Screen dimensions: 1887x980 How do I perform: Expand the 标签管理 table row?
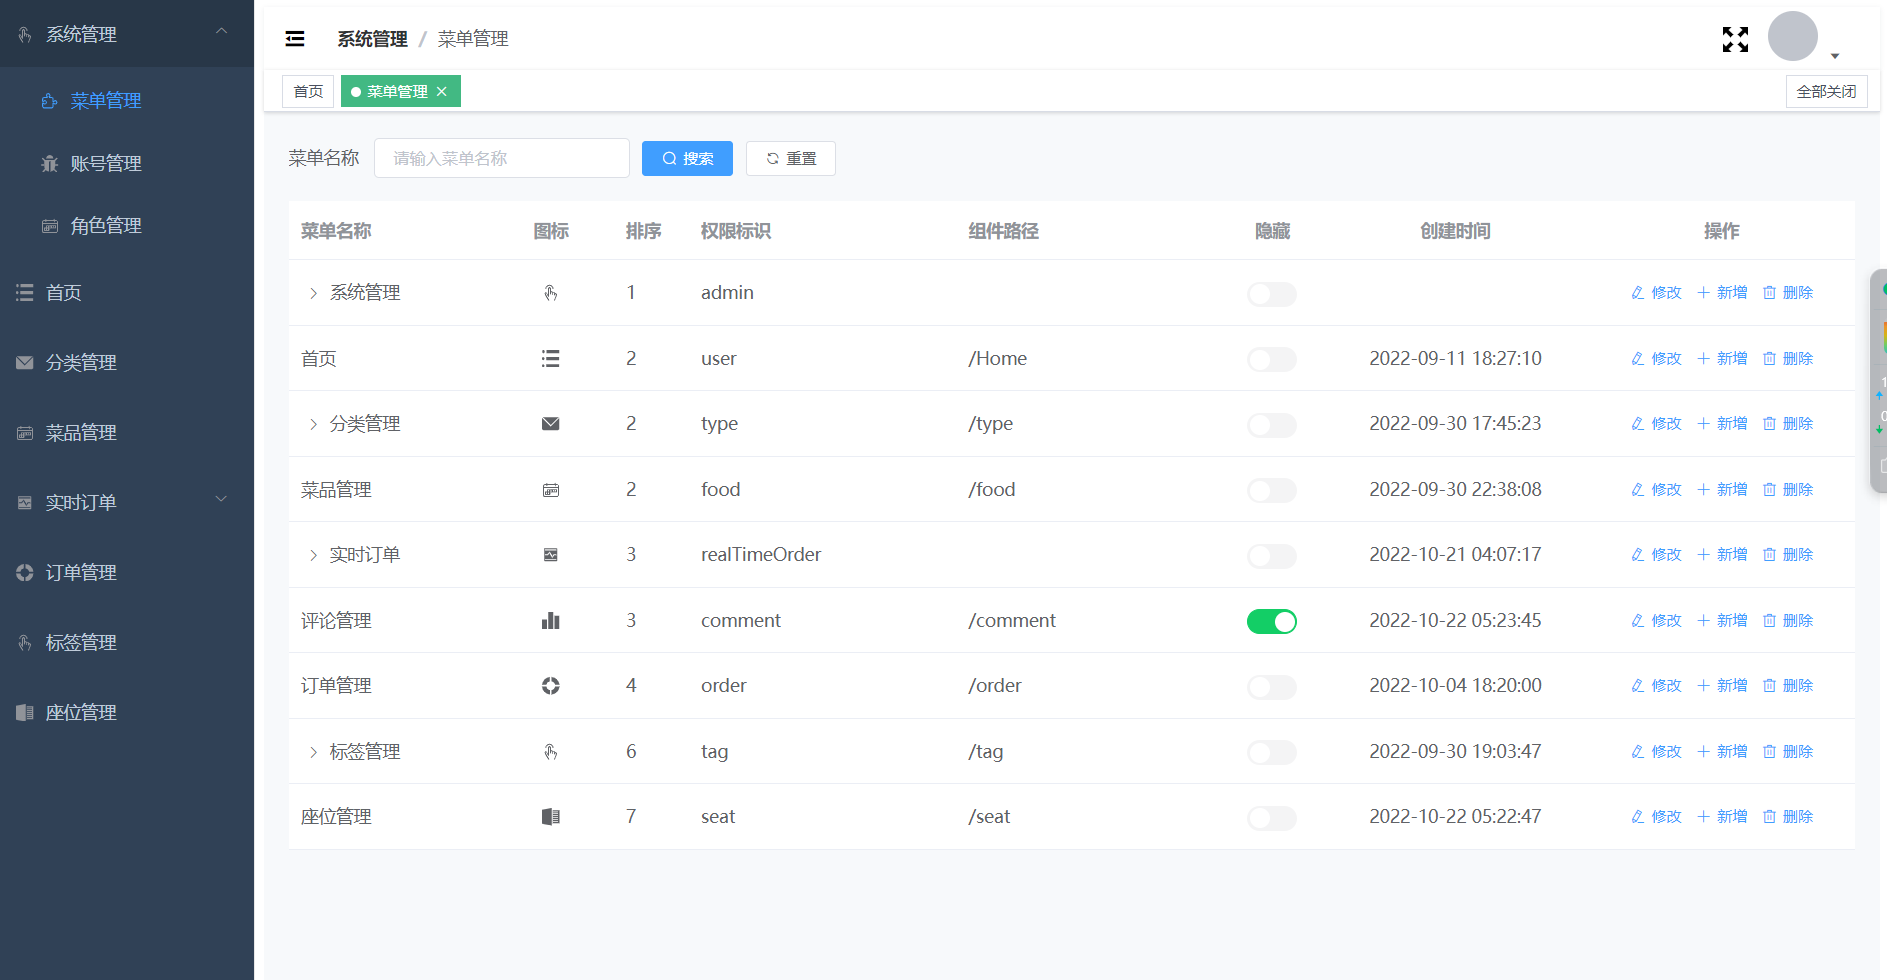pos(313,752)
